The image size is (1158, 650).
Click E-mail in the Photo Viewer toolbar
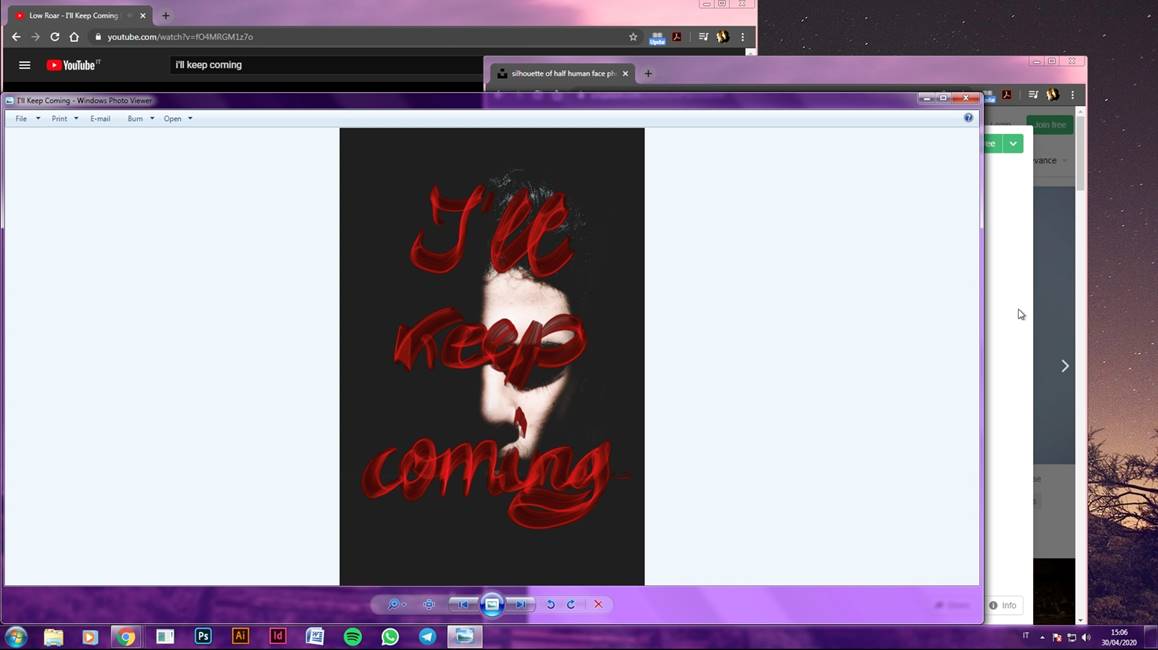click(100, 119)
